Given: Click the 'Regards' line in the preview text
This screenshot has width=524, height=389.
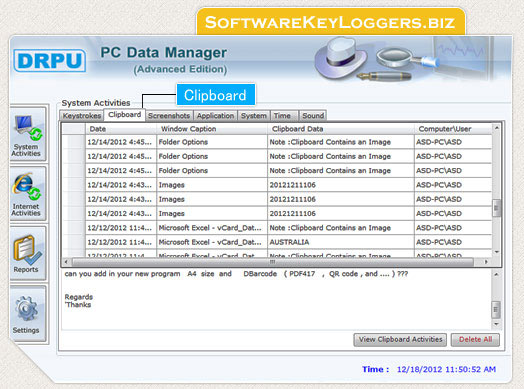Looking at the screenshot, I should pos(79,297).
